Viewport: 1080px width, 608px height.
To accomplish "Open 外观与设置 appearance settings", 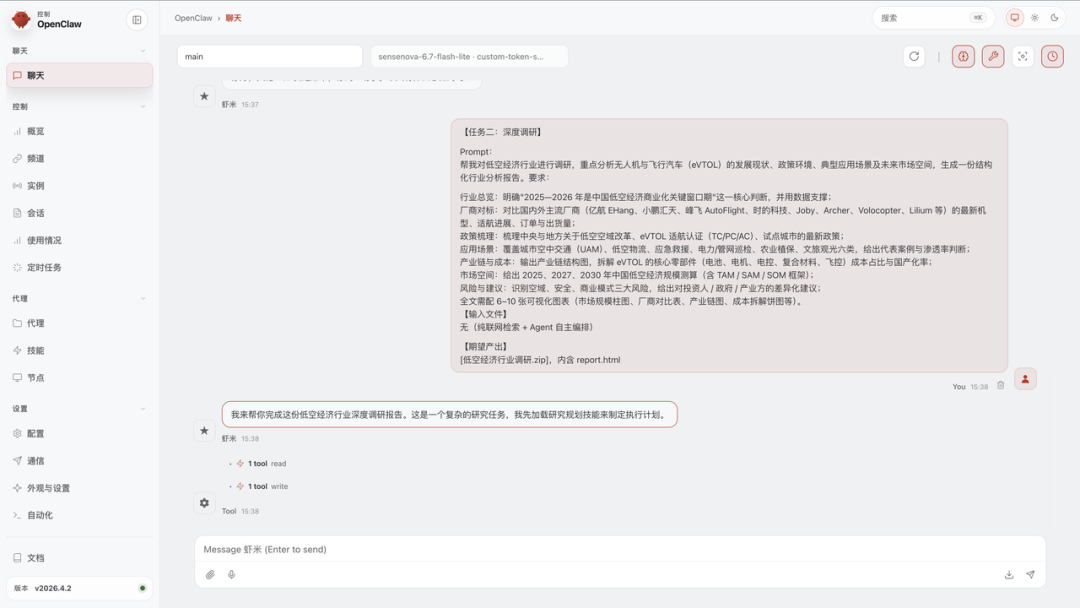I will tap(80, 488).
